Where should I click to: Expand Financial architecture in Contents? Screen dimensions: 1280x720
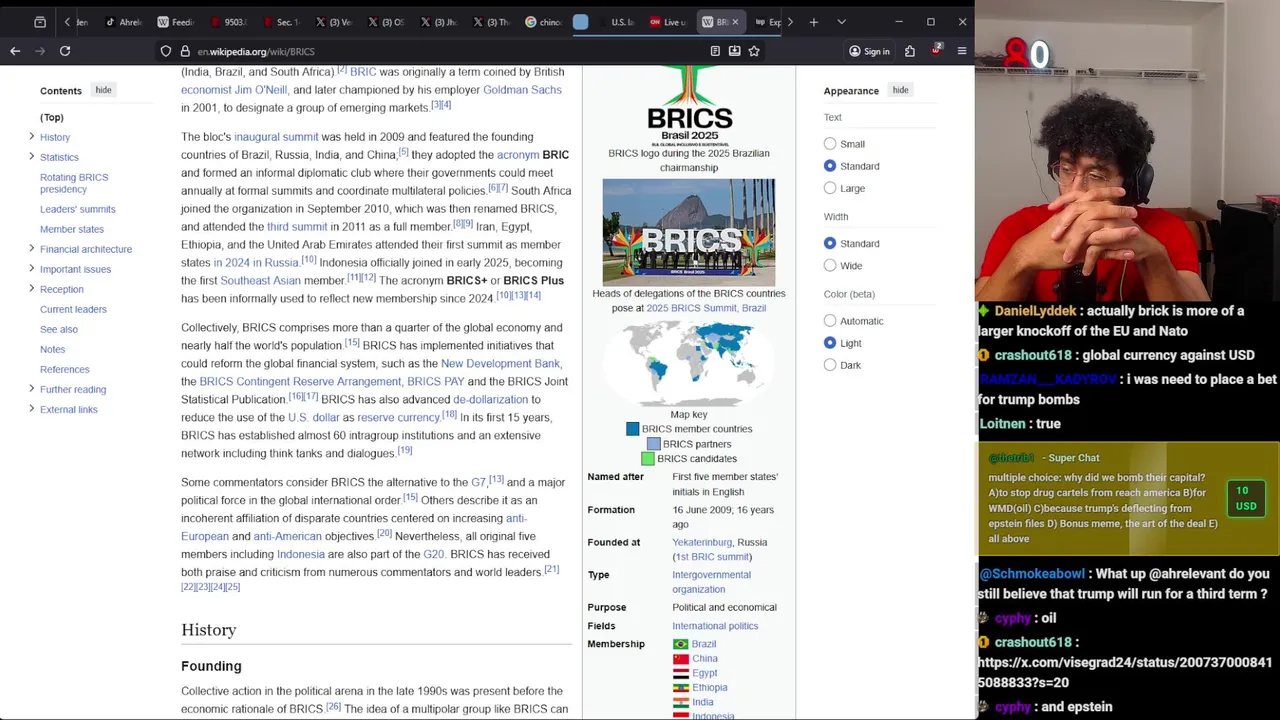click(x=31, y=248)
